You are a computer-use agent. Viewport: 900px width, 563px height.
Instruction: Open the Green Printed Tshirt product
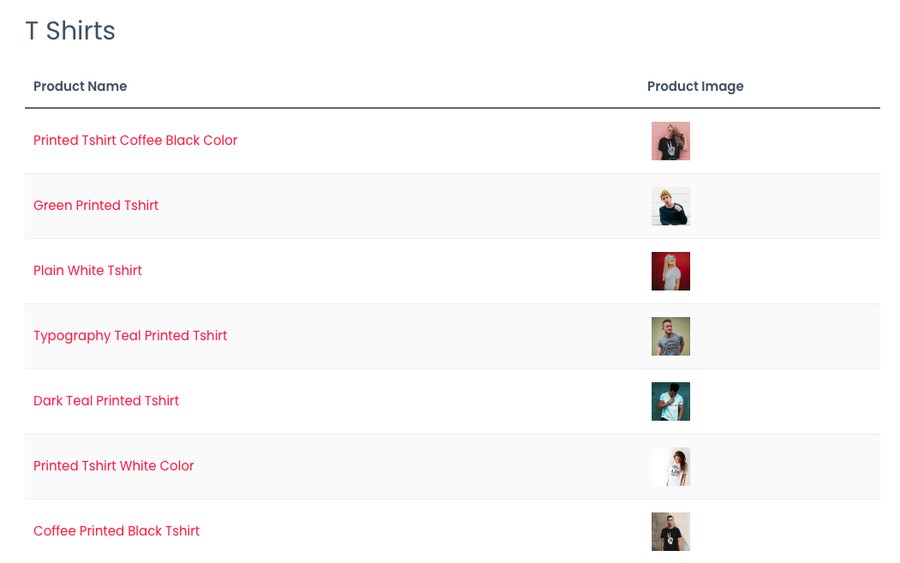tap(96, 205)
